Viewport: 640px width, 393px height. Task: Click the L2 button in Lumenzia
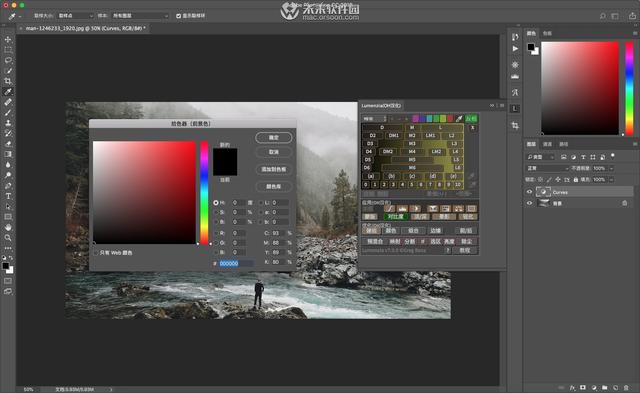click(x=451, y=135)
